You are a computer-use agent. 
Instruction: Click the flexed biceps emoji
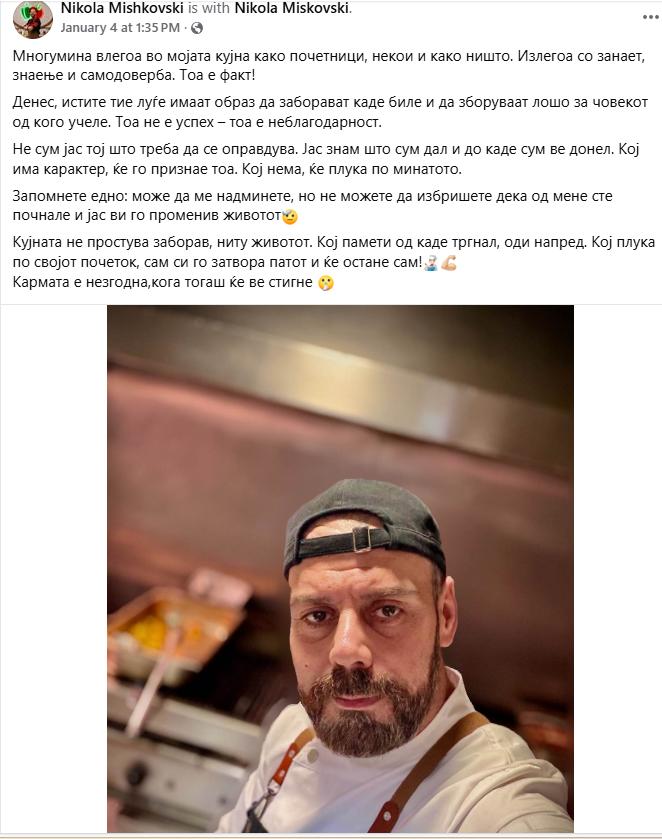click(x=448, y=263)
